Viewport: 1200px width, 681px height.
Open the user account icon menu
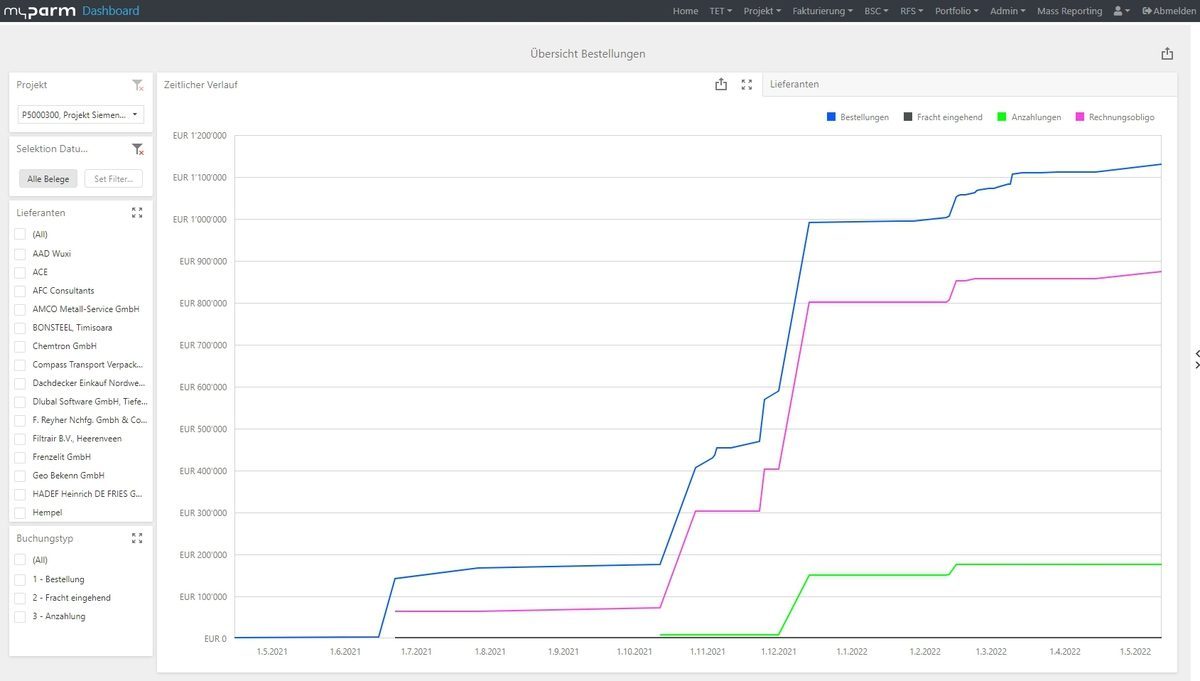tap(1122, 11)
